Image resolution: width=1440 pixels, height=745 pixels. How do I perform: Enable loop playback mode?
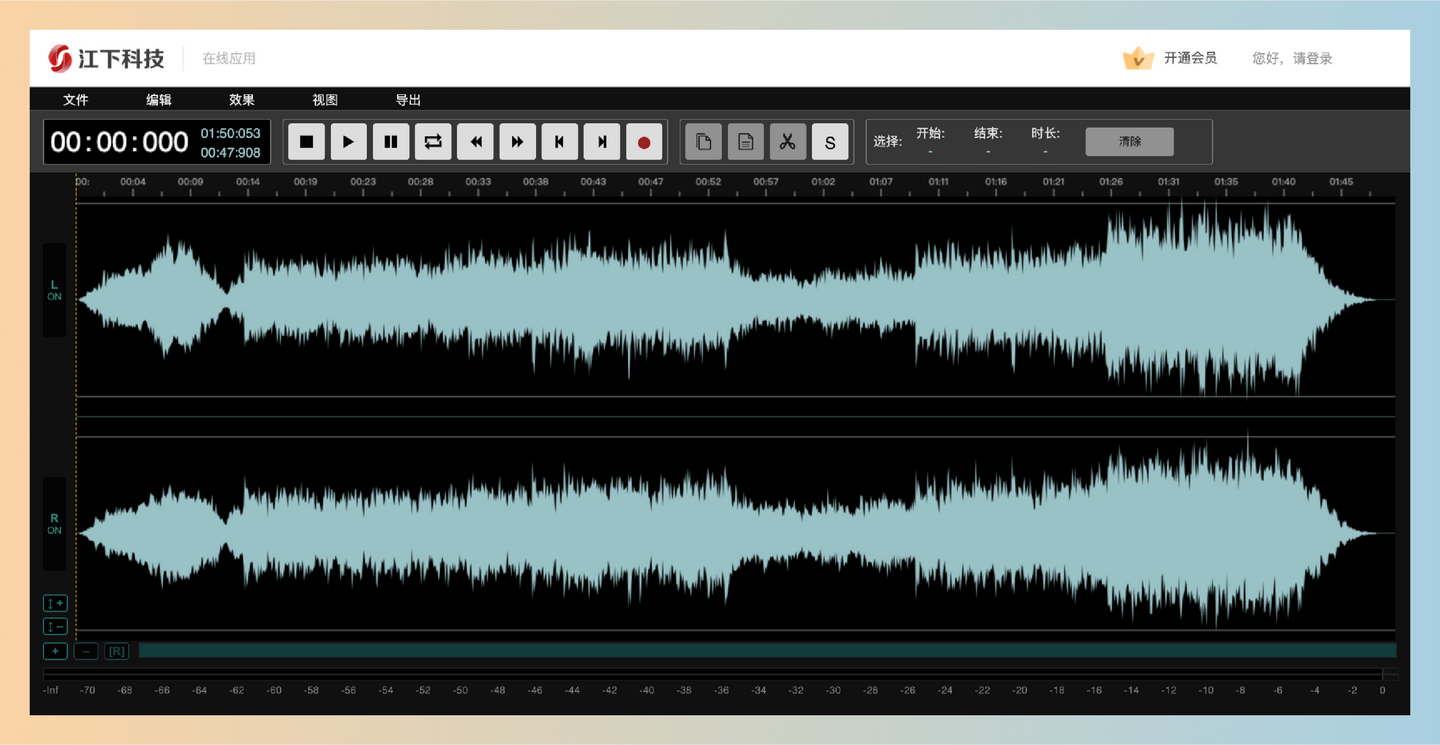pyautogui.click(x=433, y=141)
